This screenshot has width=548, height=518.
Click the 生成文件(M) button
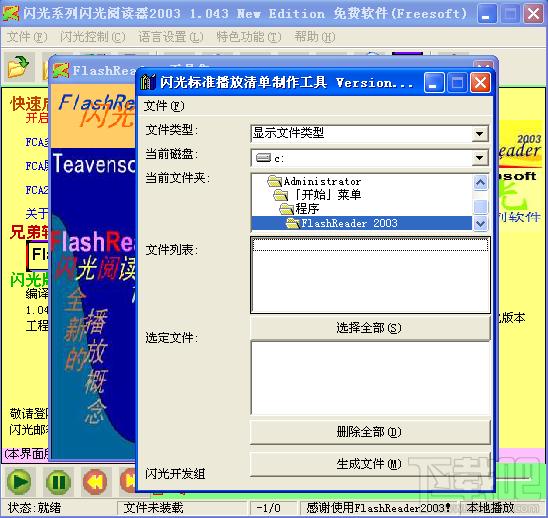tap(370, 464)
